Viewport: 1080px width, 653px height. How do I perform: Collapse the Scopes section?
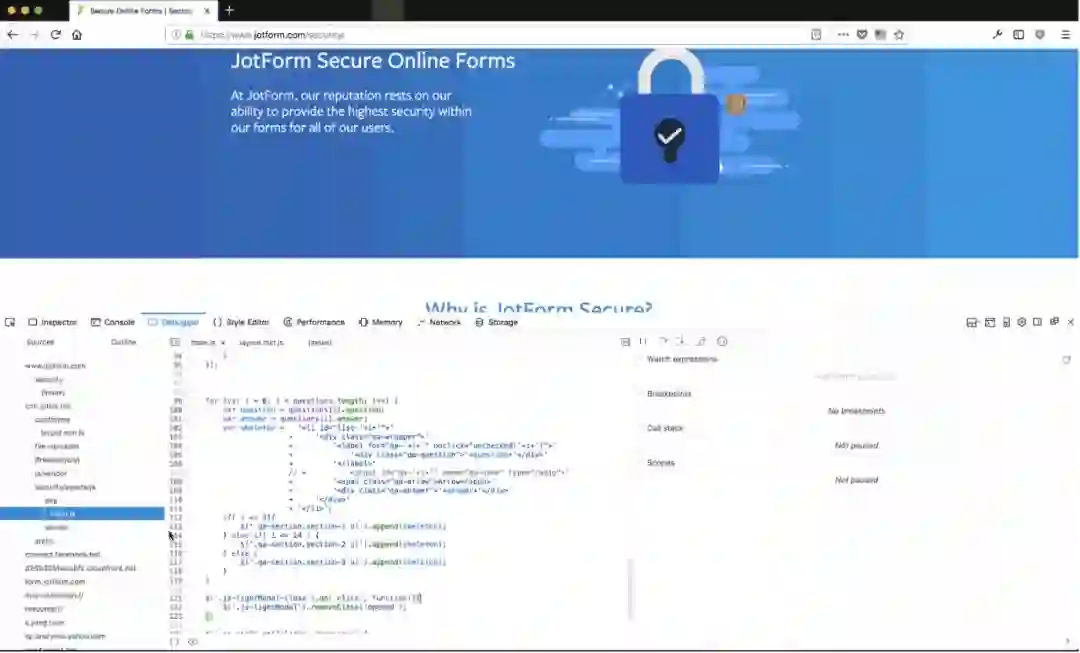point(661,462)
